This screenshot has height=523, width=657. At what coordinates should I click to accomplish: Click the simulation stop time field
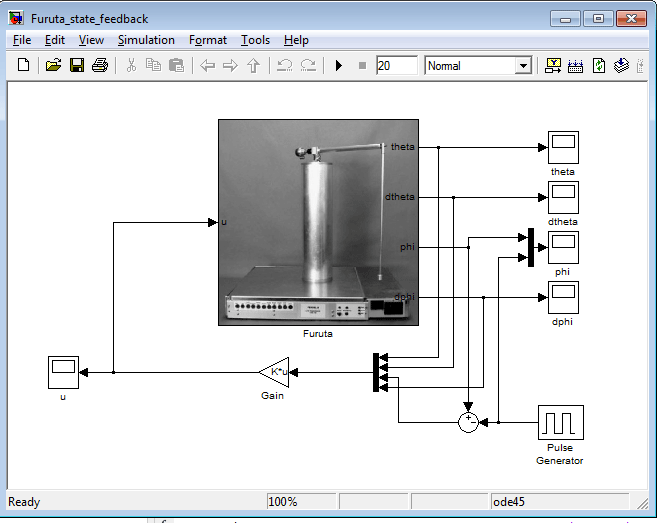pos(397,66)
